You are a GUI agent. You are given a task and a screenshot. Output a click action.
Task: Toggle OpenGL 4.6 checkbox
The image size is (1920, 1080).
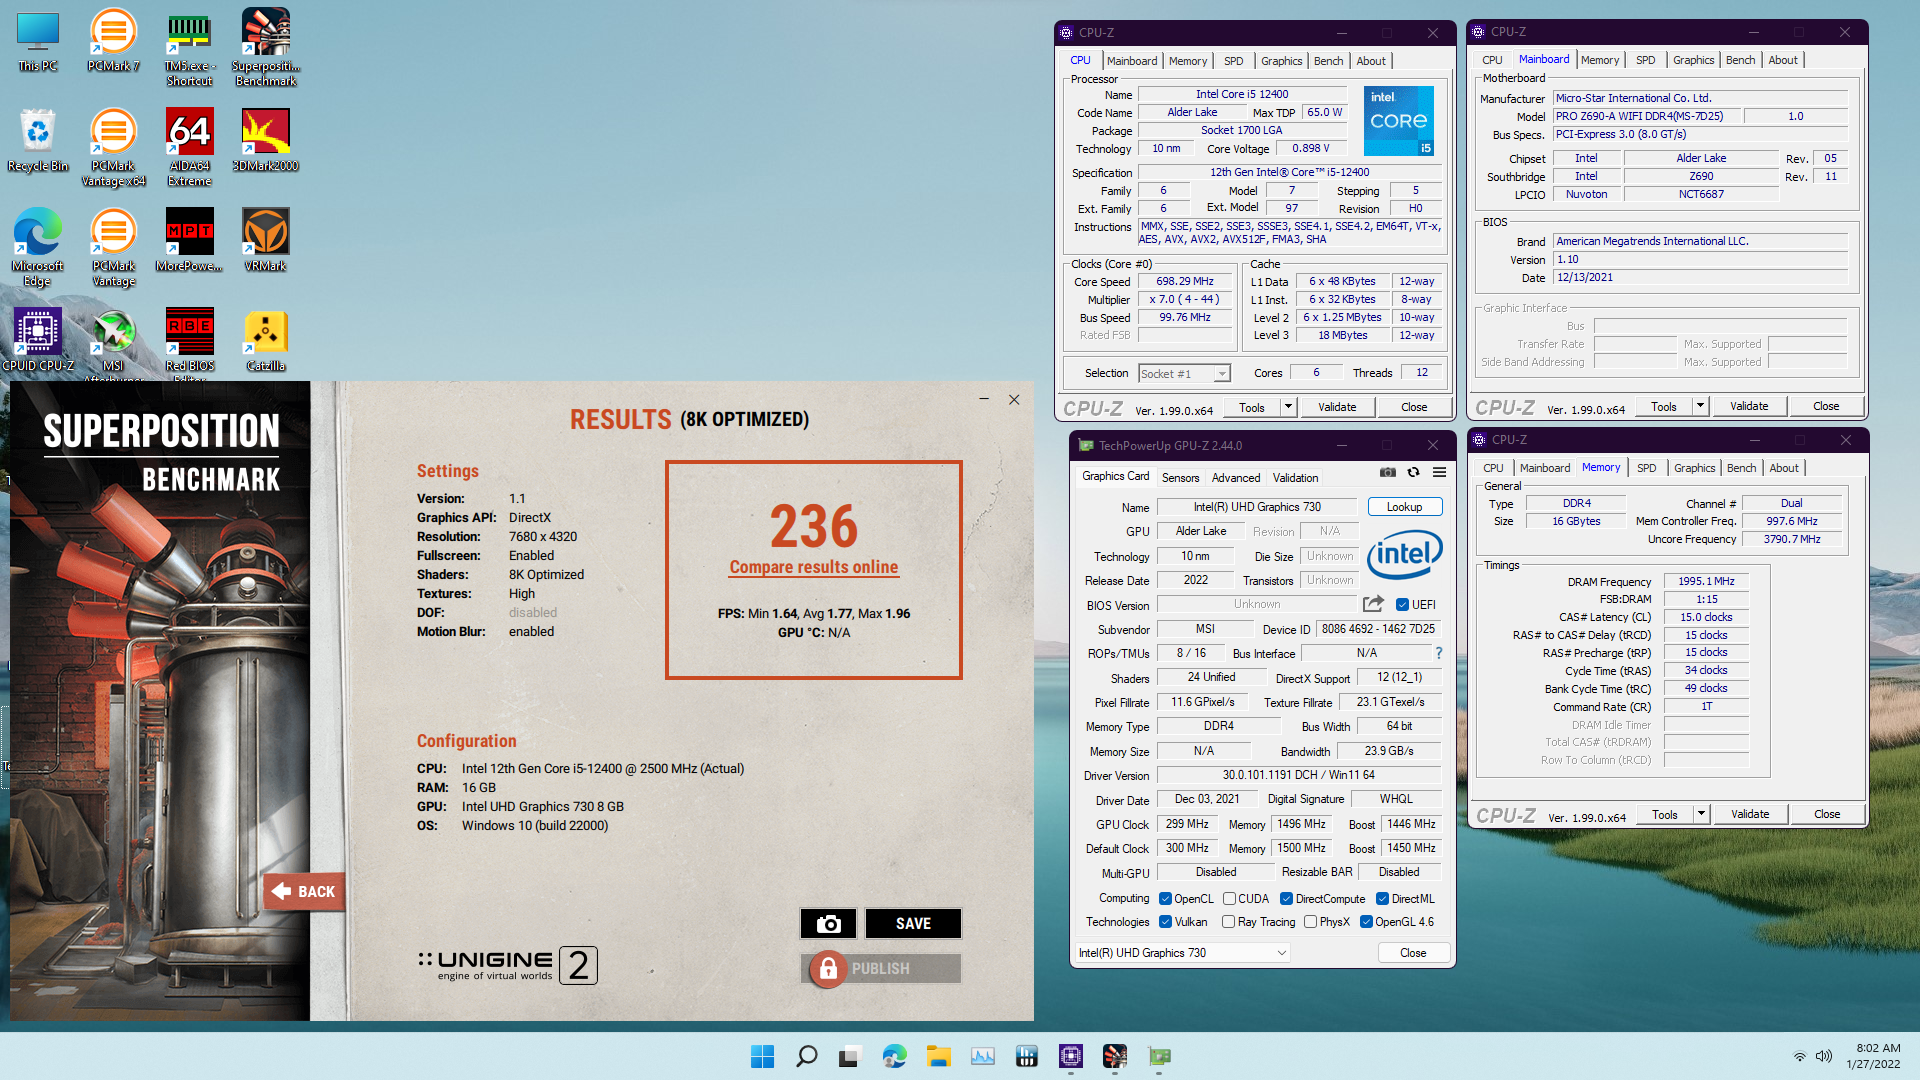point(1366,922)
